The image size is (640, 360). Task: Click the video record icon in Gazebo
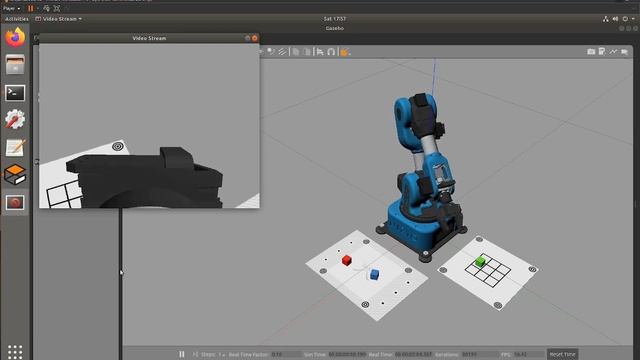coord(624,51)
